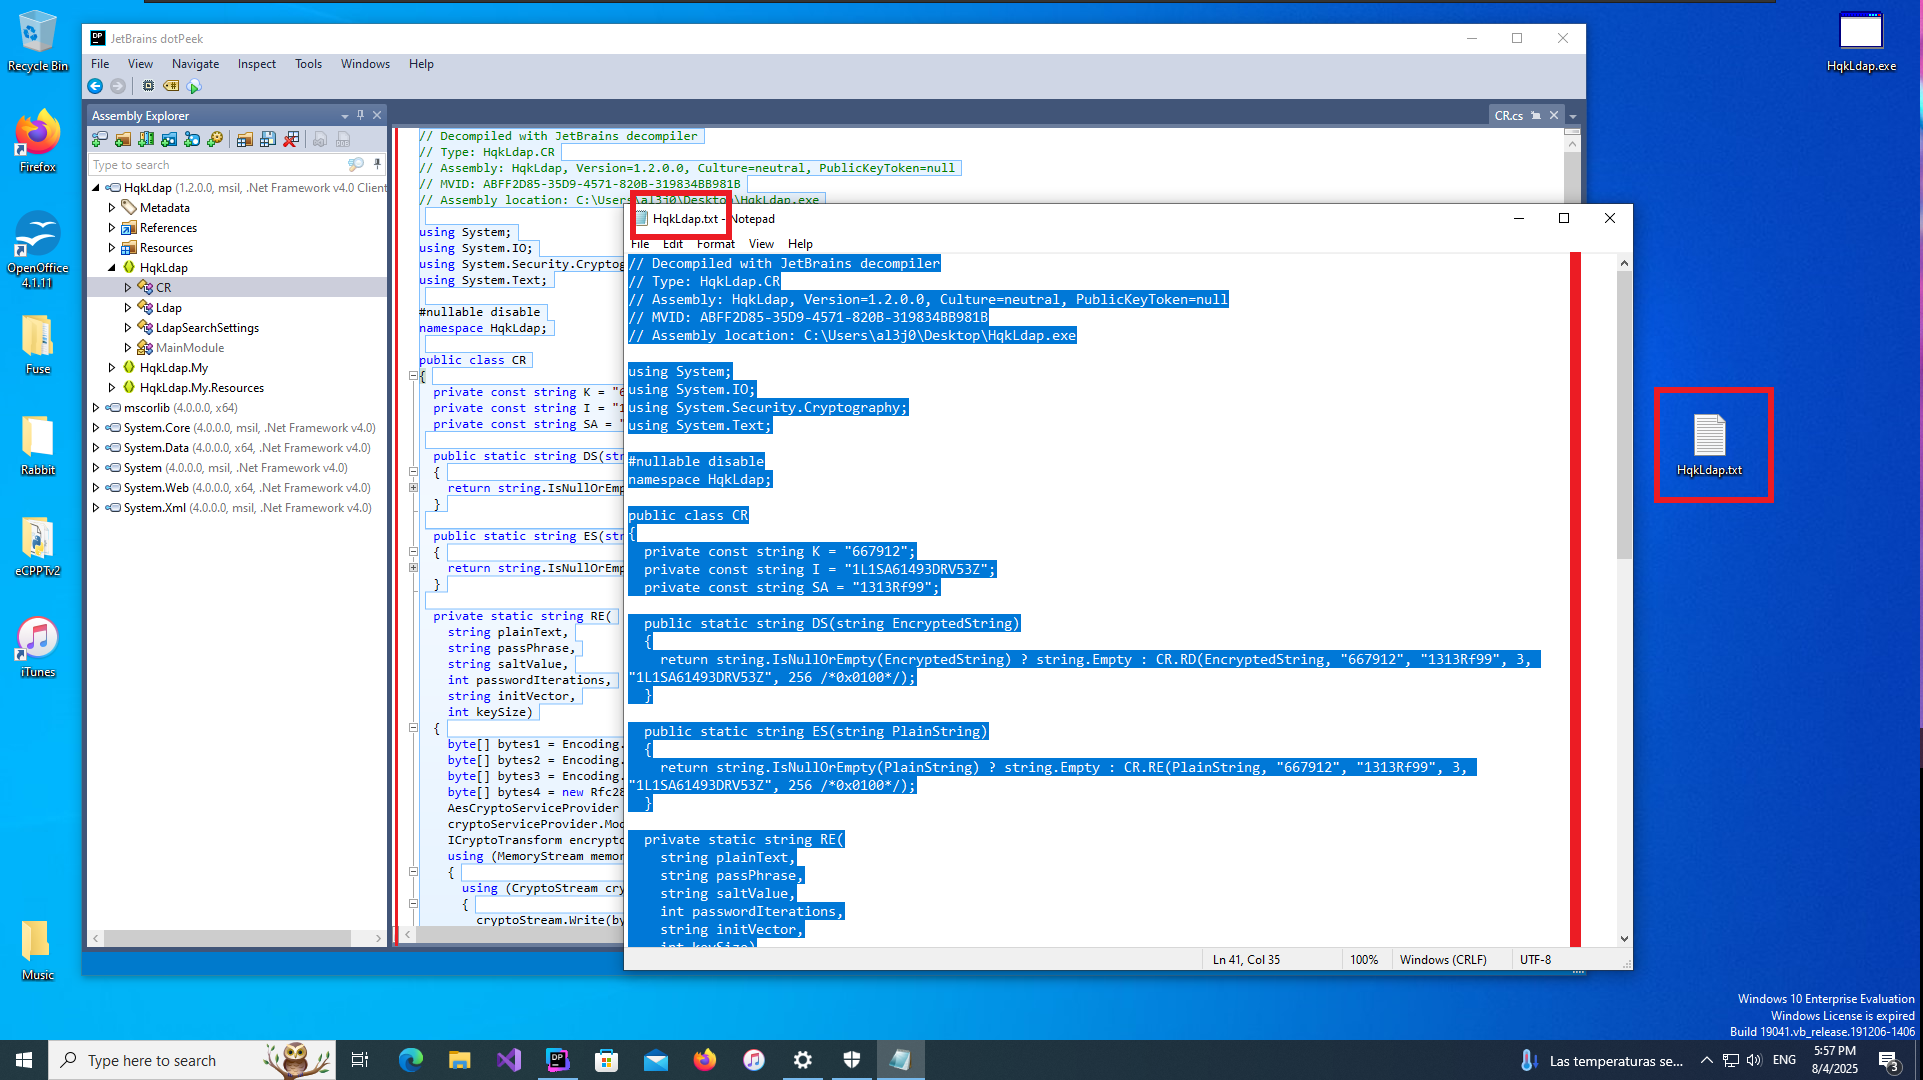Open the Notepad View menu
The width and height of the screenshot is (1923, 1080).
pyautogui.click(x=761, y=244)
